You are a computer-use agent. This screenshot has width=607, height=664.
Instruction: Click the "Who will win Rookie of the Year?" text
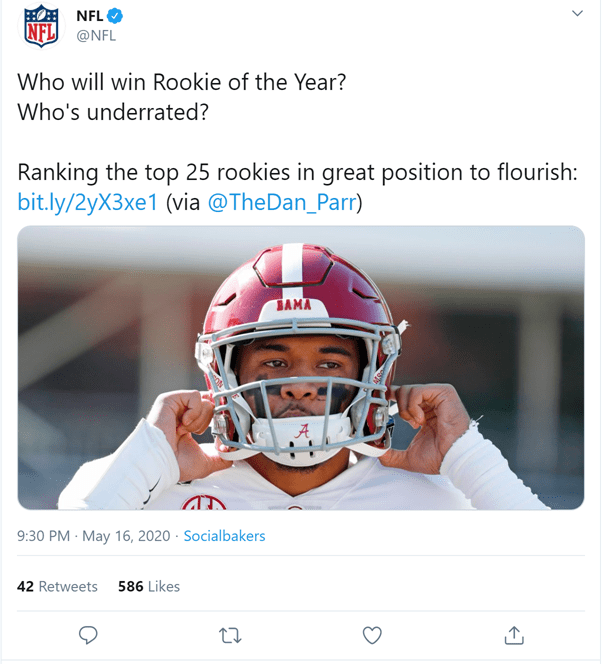coord(182,82)
